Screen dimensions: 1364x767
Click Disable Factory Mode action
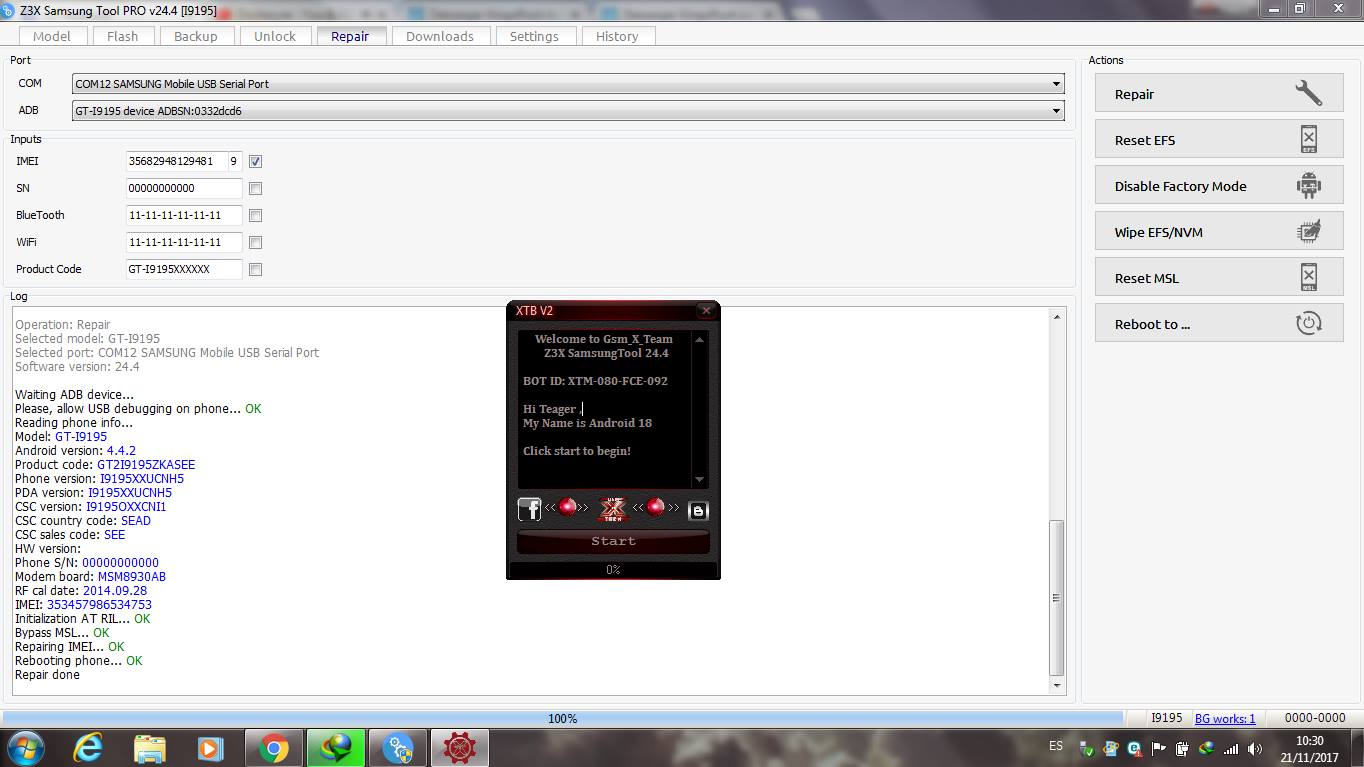tap(1219, 186)
